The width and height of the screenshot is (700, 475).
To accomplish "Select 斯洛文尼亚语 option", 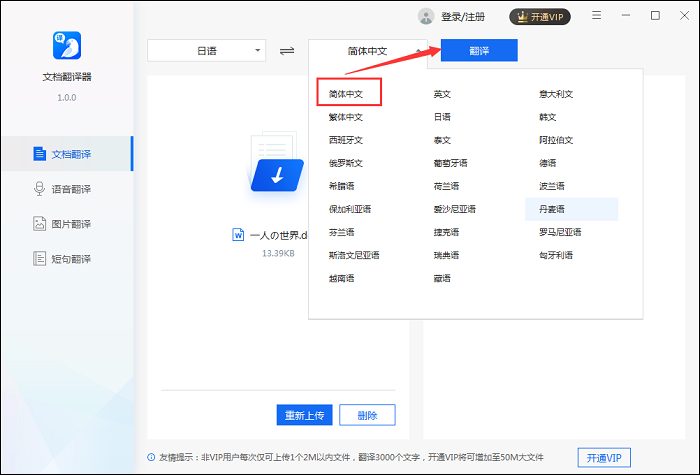I will click(354, 255).
